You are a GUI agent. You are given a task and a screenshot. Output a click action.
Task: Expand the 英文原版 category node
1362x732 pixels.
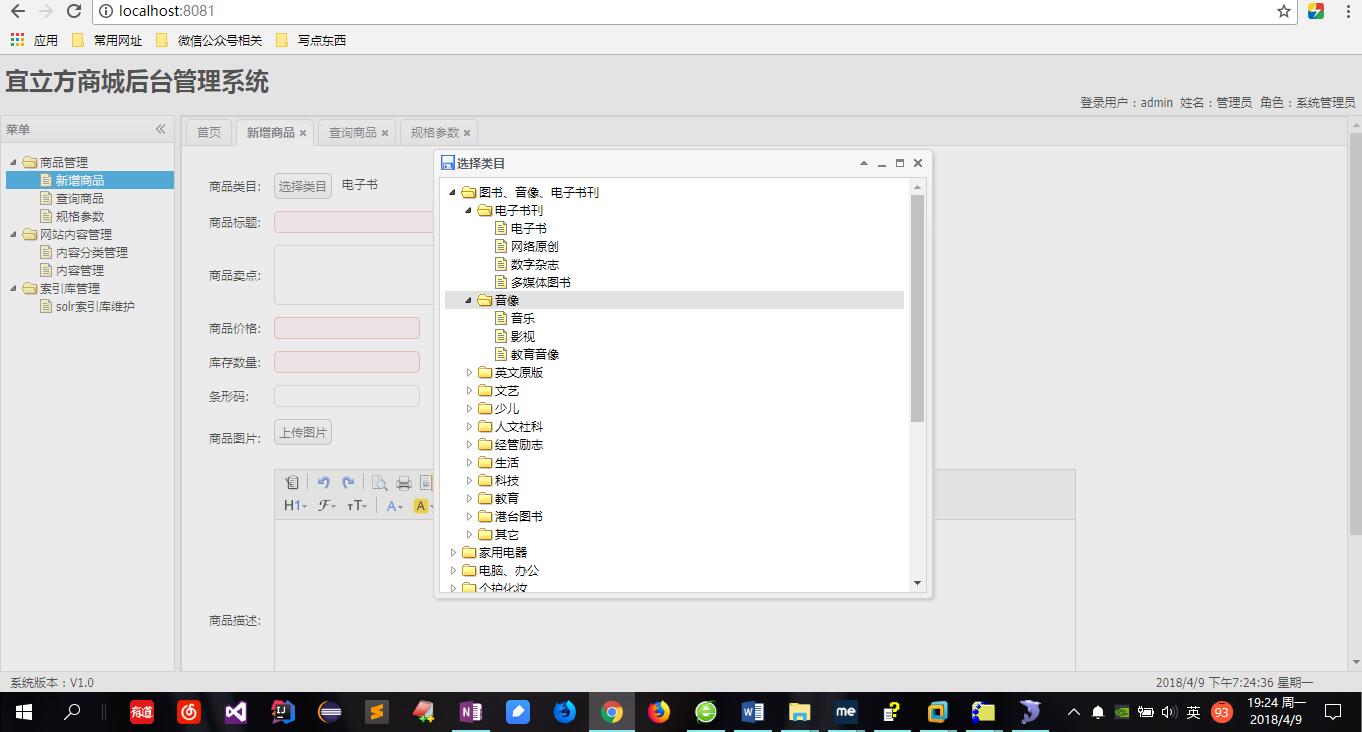click(x=469, y=372)
